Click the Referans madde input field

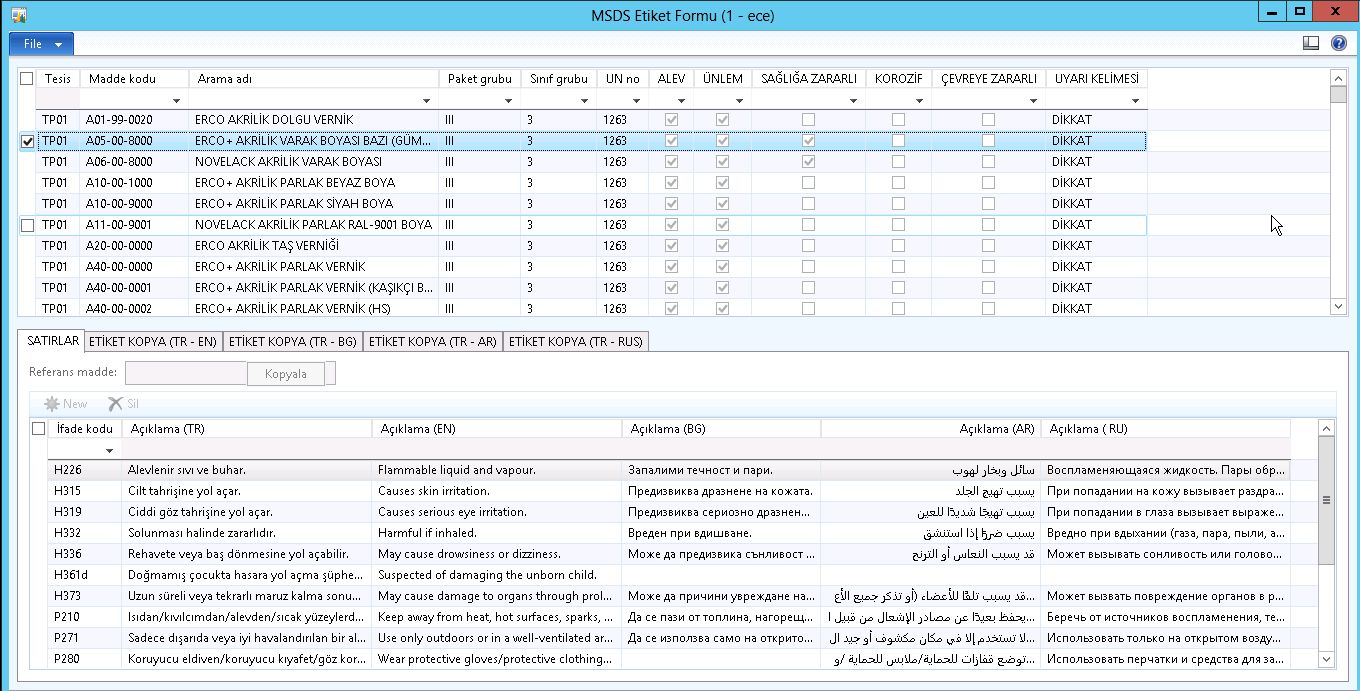pyautogui.click(x=186, y=374)
